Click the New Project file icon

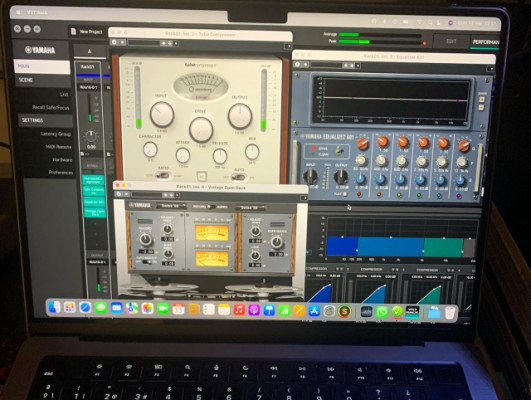pyautogui.click(x=73, y=32)
